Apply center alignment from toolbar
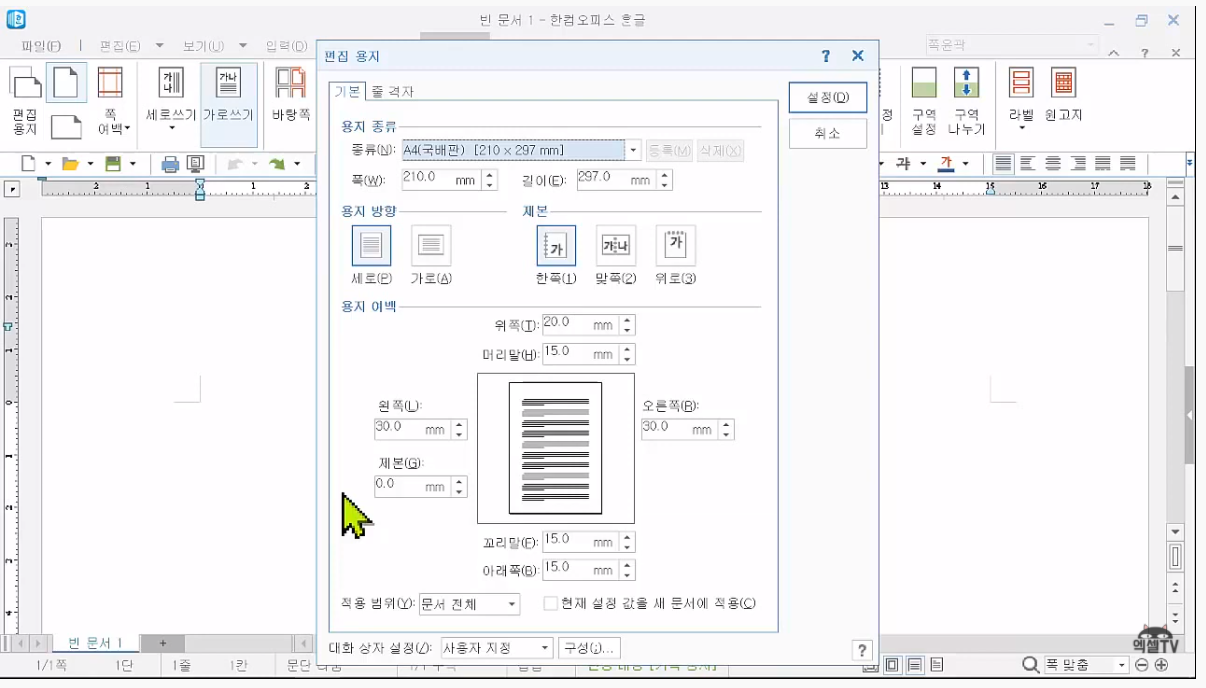The height and width of the screenshot is (688, 1206). click(x=1052, y=163)
